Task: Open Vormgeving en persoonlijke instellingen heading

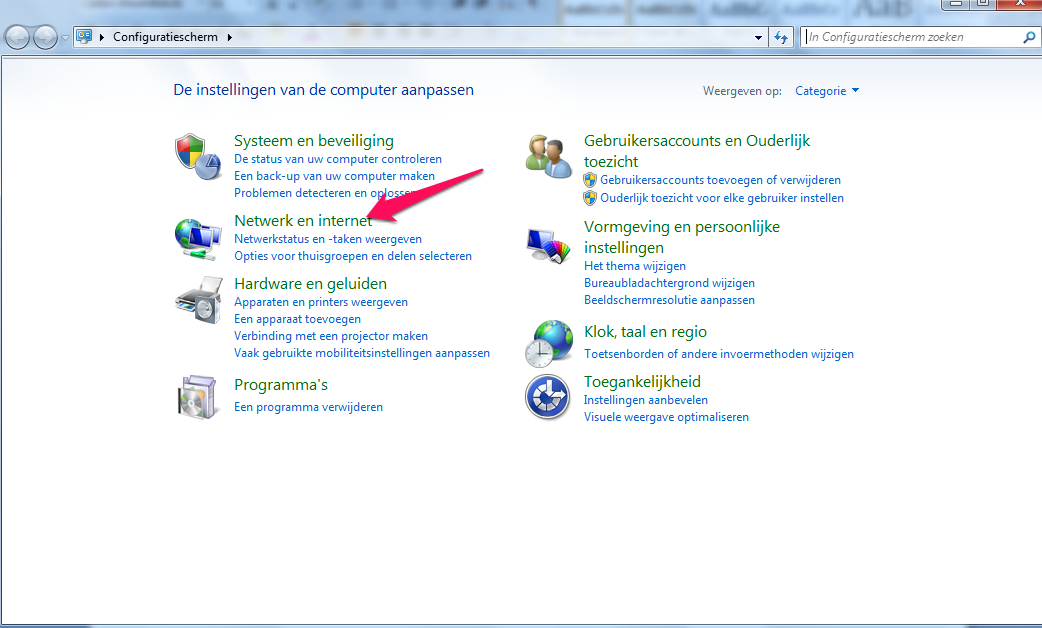Action: (682, 237)
